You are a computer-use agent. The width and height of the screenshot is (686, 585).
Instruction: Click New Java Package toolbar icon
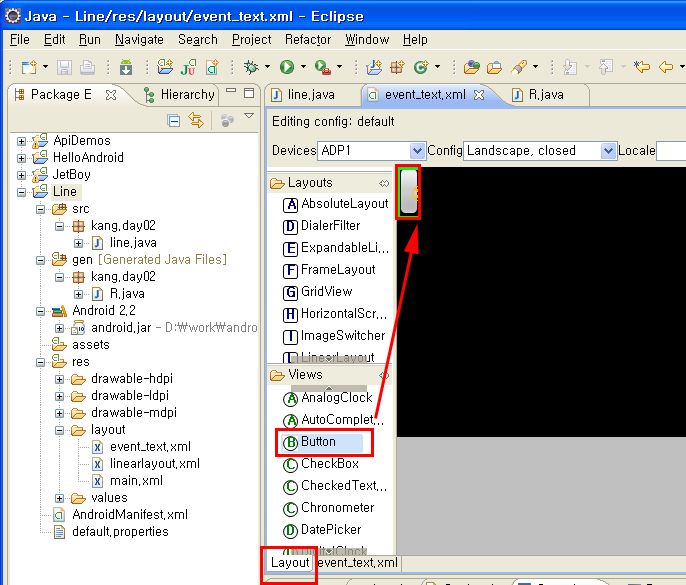(397, 67)
